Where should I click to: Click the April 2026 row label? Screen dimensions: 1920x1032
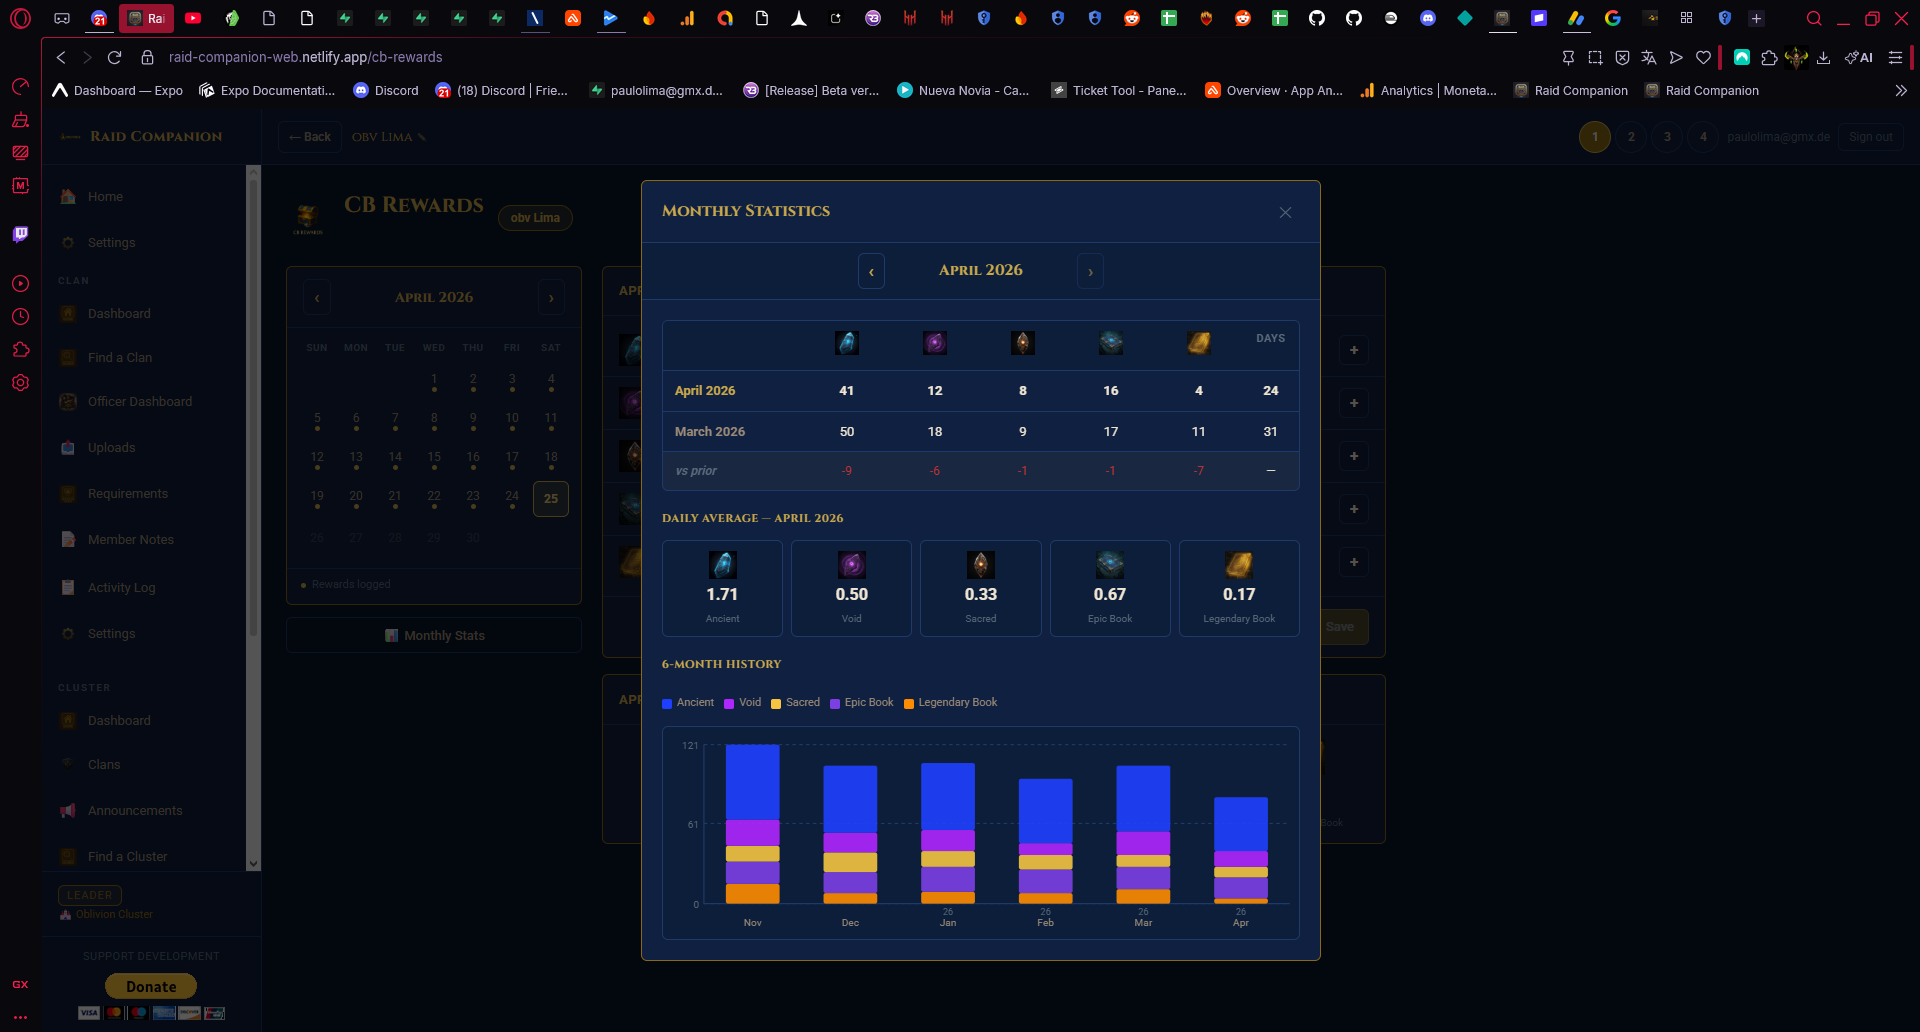(705, 391)
